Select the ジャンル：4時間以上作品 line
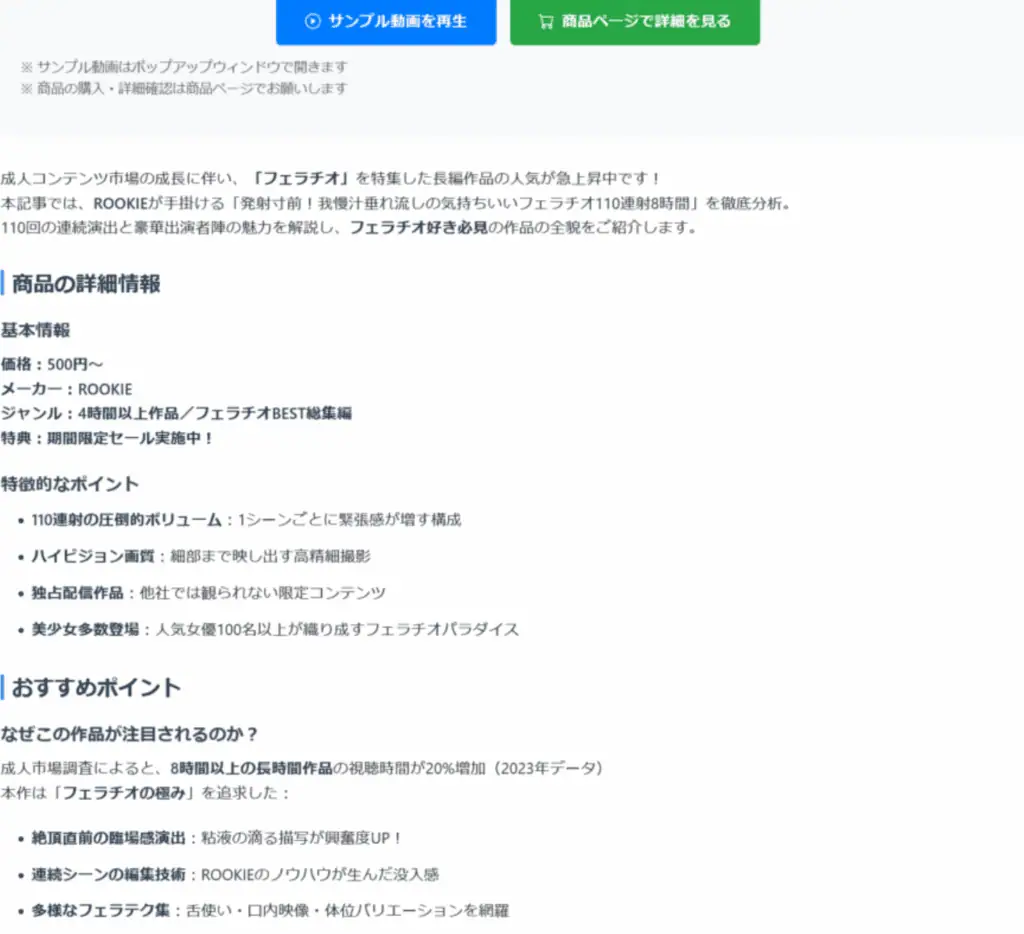The image size is (1024, 934). pyautogui.click(x=176, y=413)
